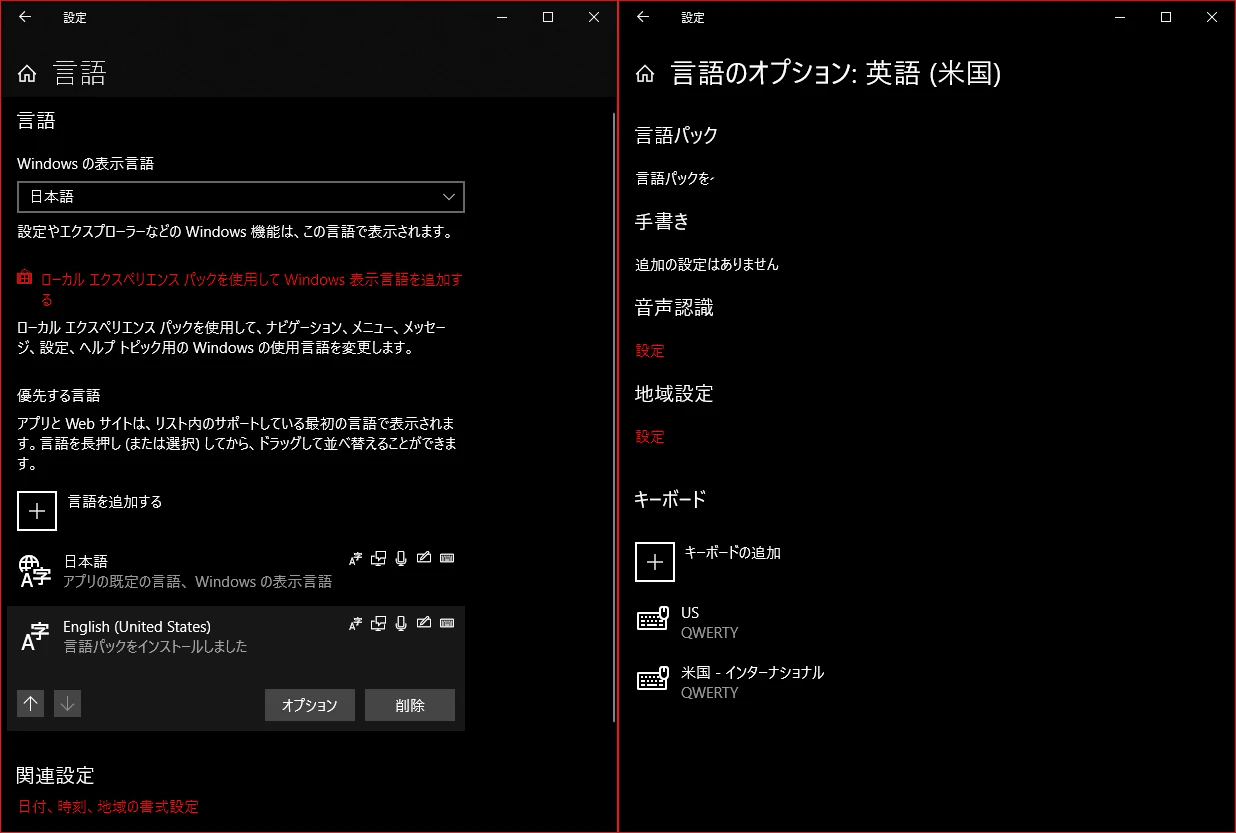Click home icon beside 言語のオプション title
The image size is (1236, 833).
pos(645,74)
